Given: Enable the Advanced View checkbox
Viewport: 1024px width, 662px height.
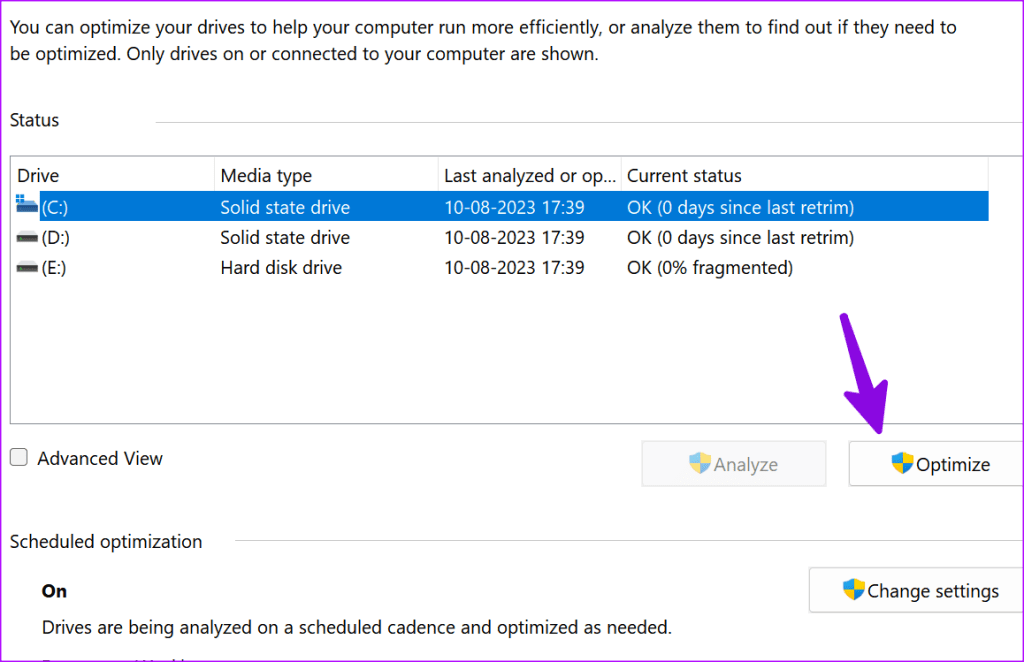Looking at the screenshot, I should coord(17,457).
